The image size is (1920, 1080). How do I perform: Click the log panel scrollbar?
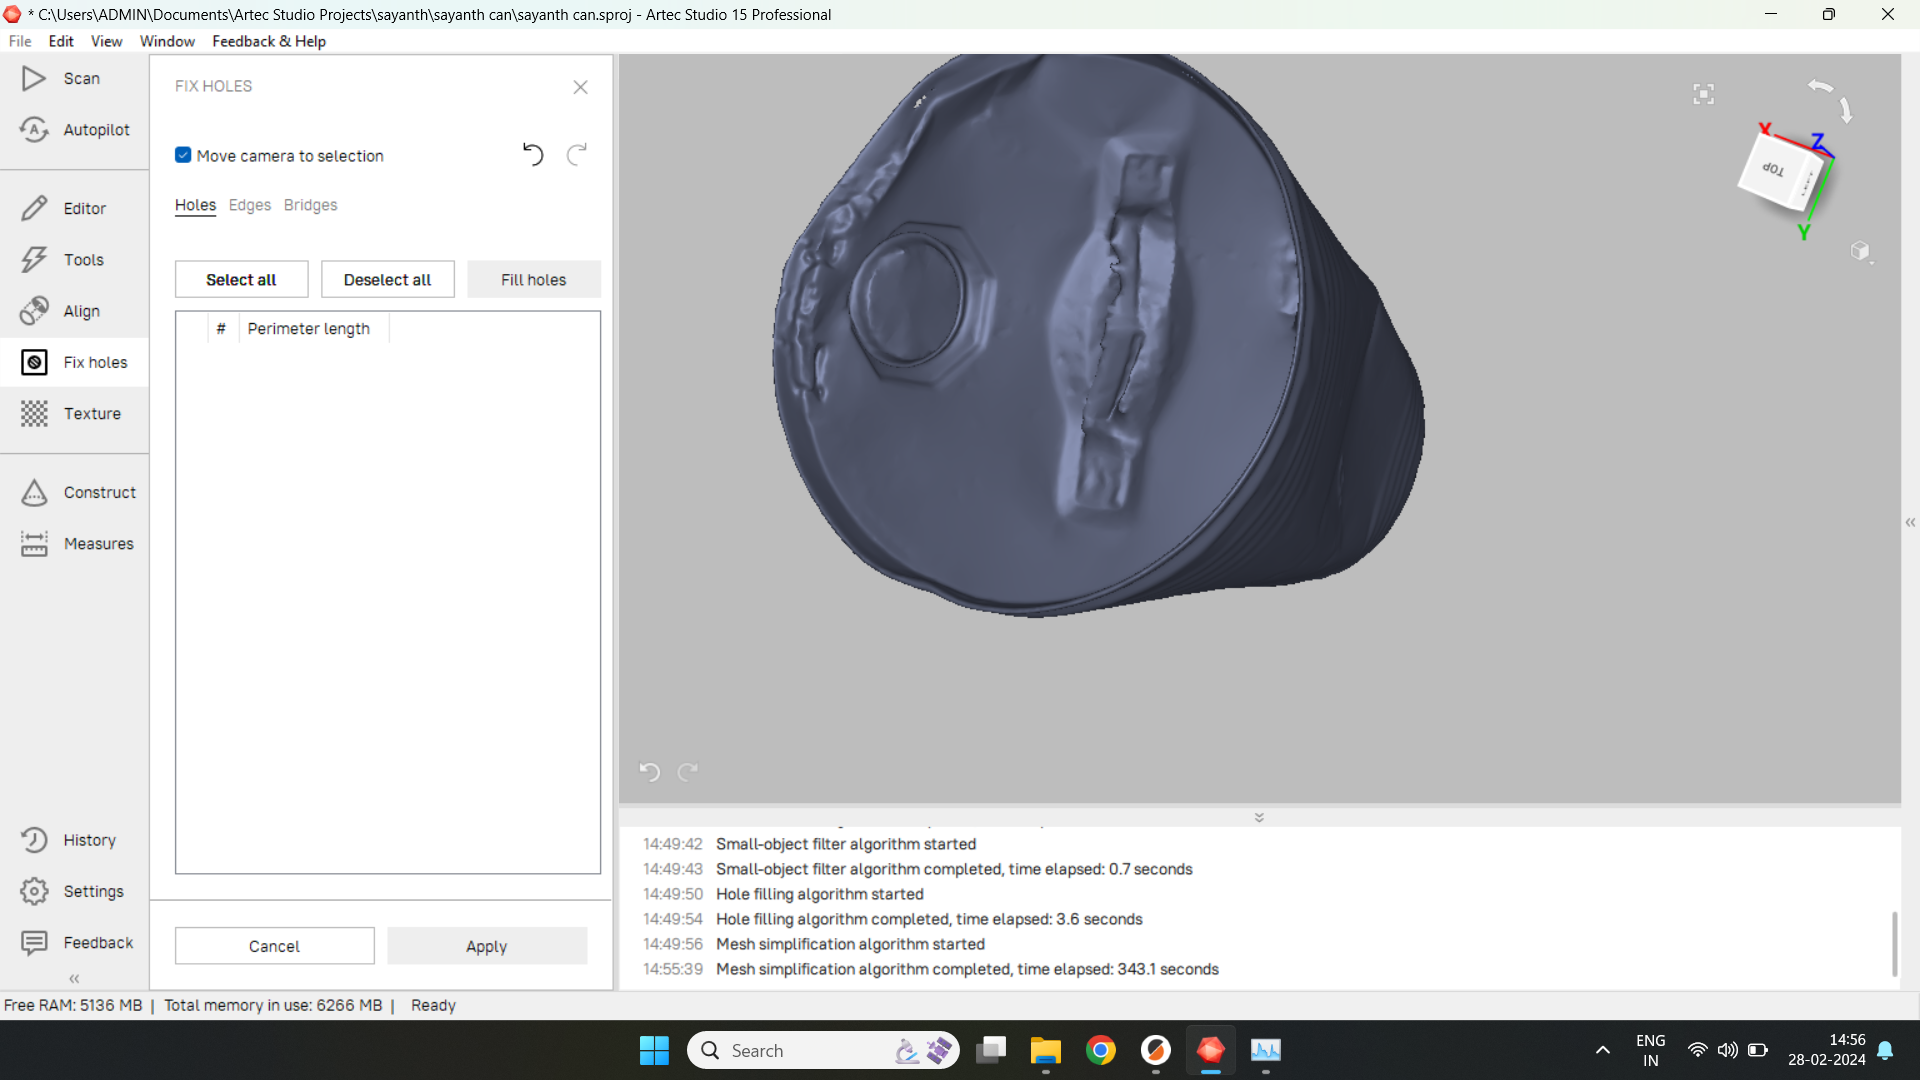click(1894, 943)
